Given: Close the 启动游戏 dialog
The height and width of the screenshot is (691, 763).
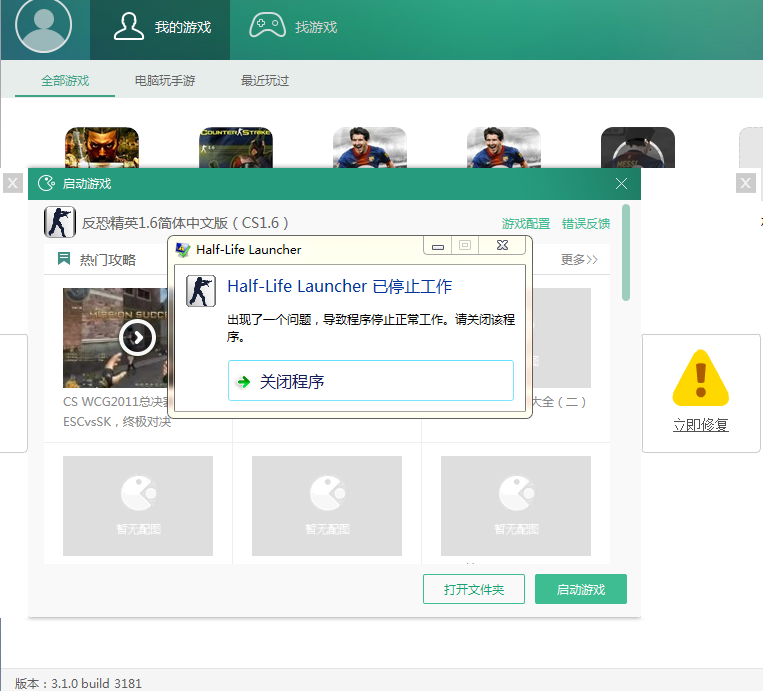Looking at the screenshot, I should click(x=621, y=183).
